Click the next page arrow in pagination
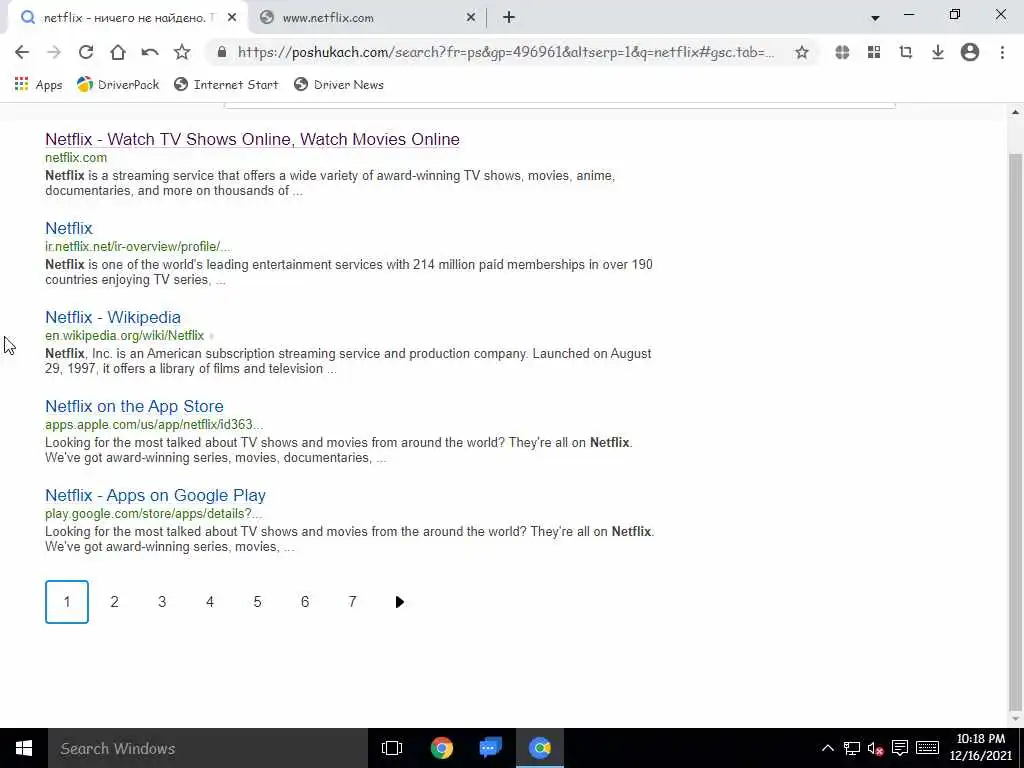The width and height of the screenshot is (1024, 768). pyautogui.click(x=400, y=601)
